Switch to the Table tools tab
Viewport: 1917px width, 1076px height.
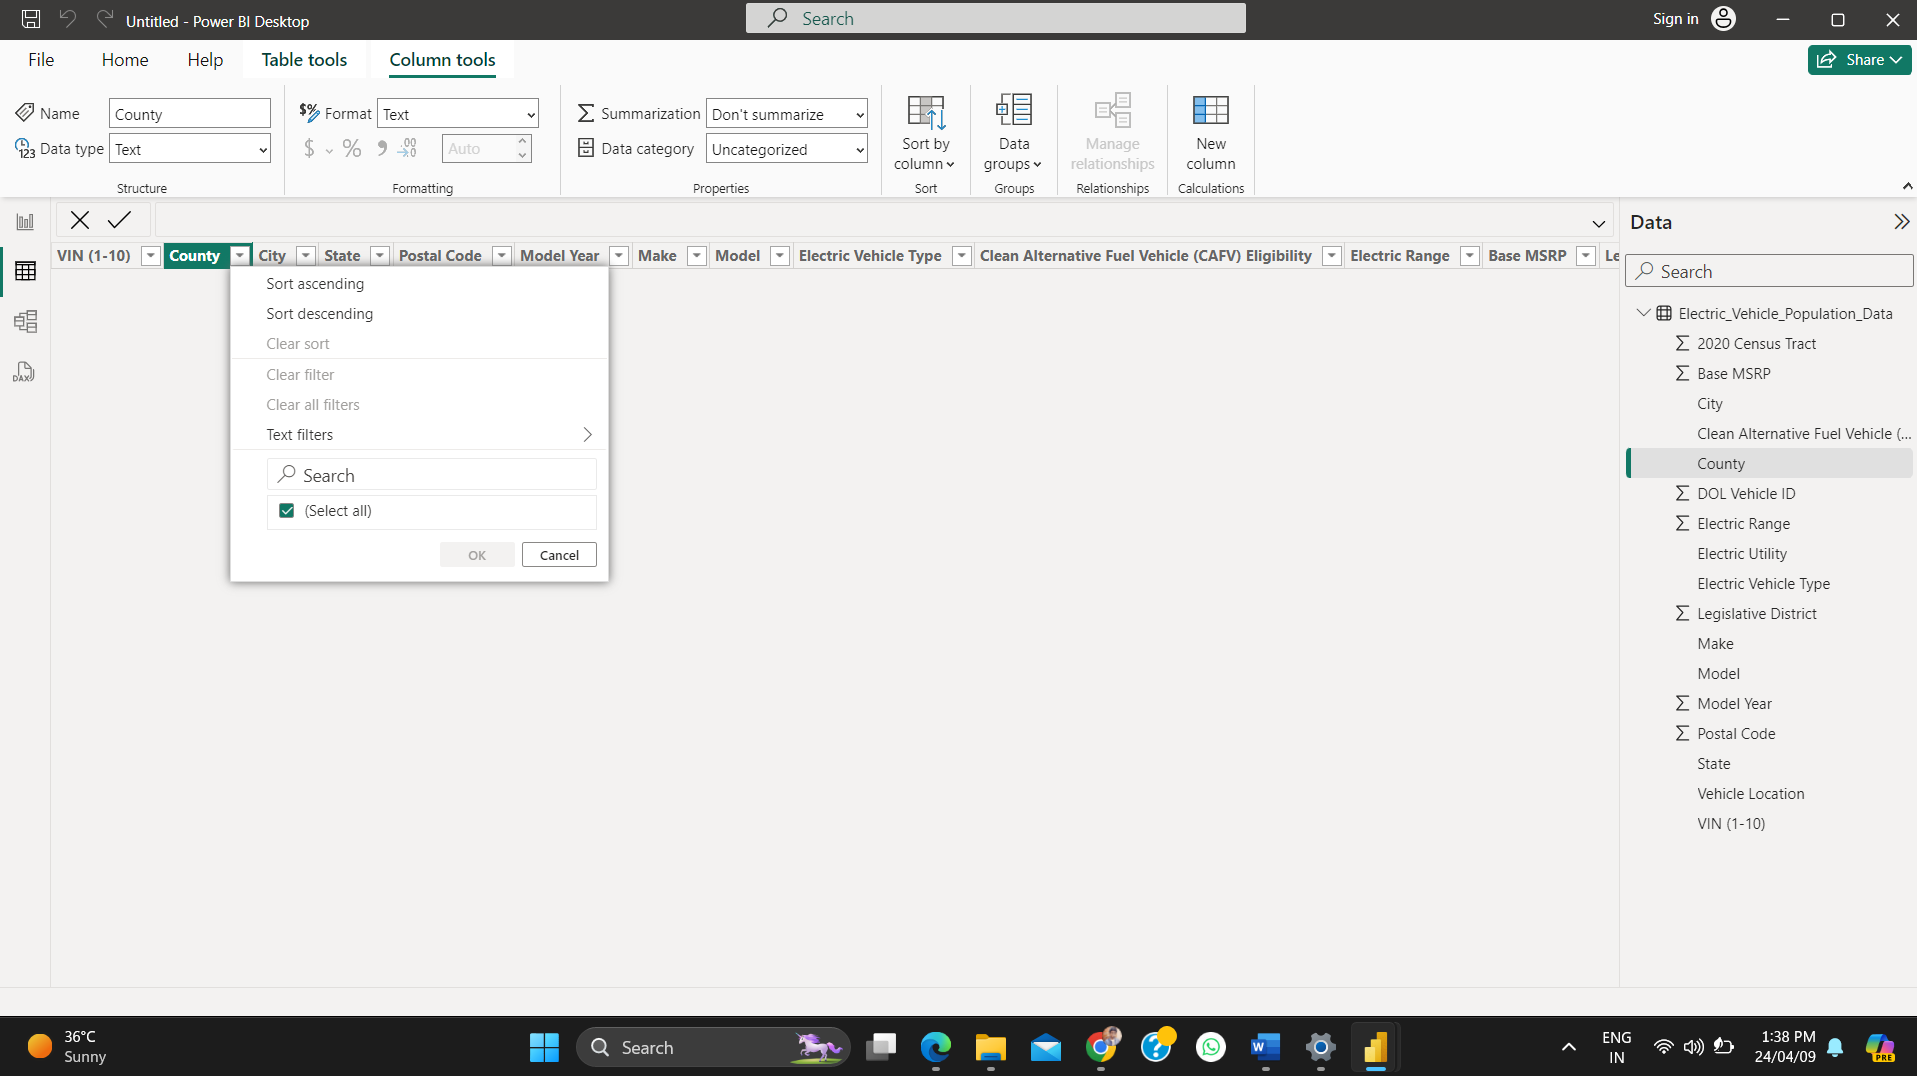point(304,60)
